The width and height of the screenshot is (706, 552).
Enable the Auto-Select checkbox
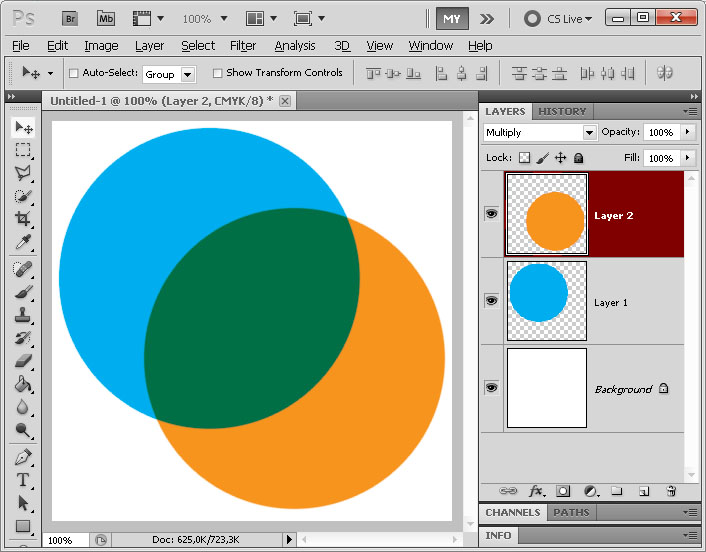(74, 73)
